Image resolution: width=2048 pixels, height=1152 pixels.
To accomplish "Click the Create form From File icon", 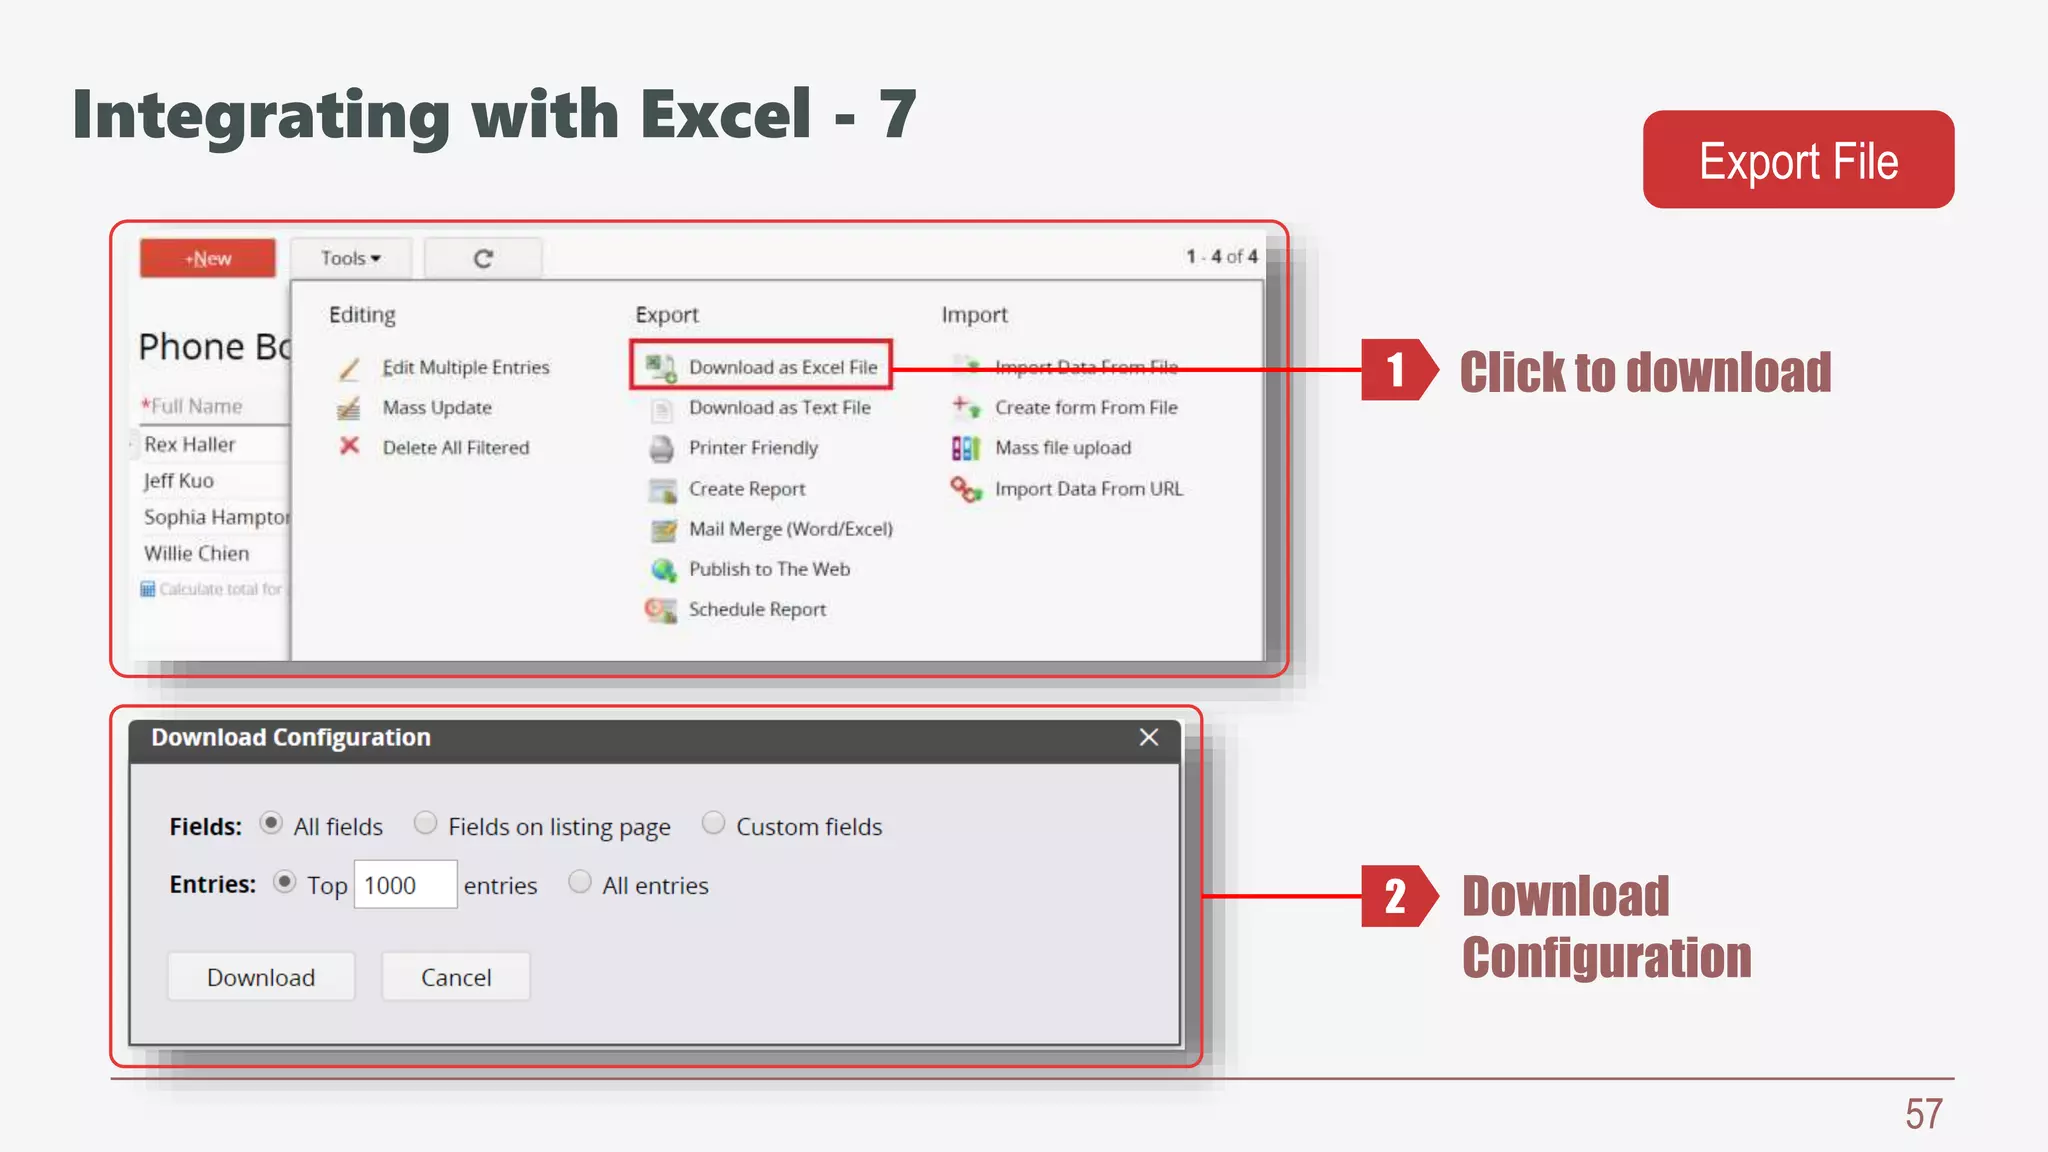I will click(966, 407).
